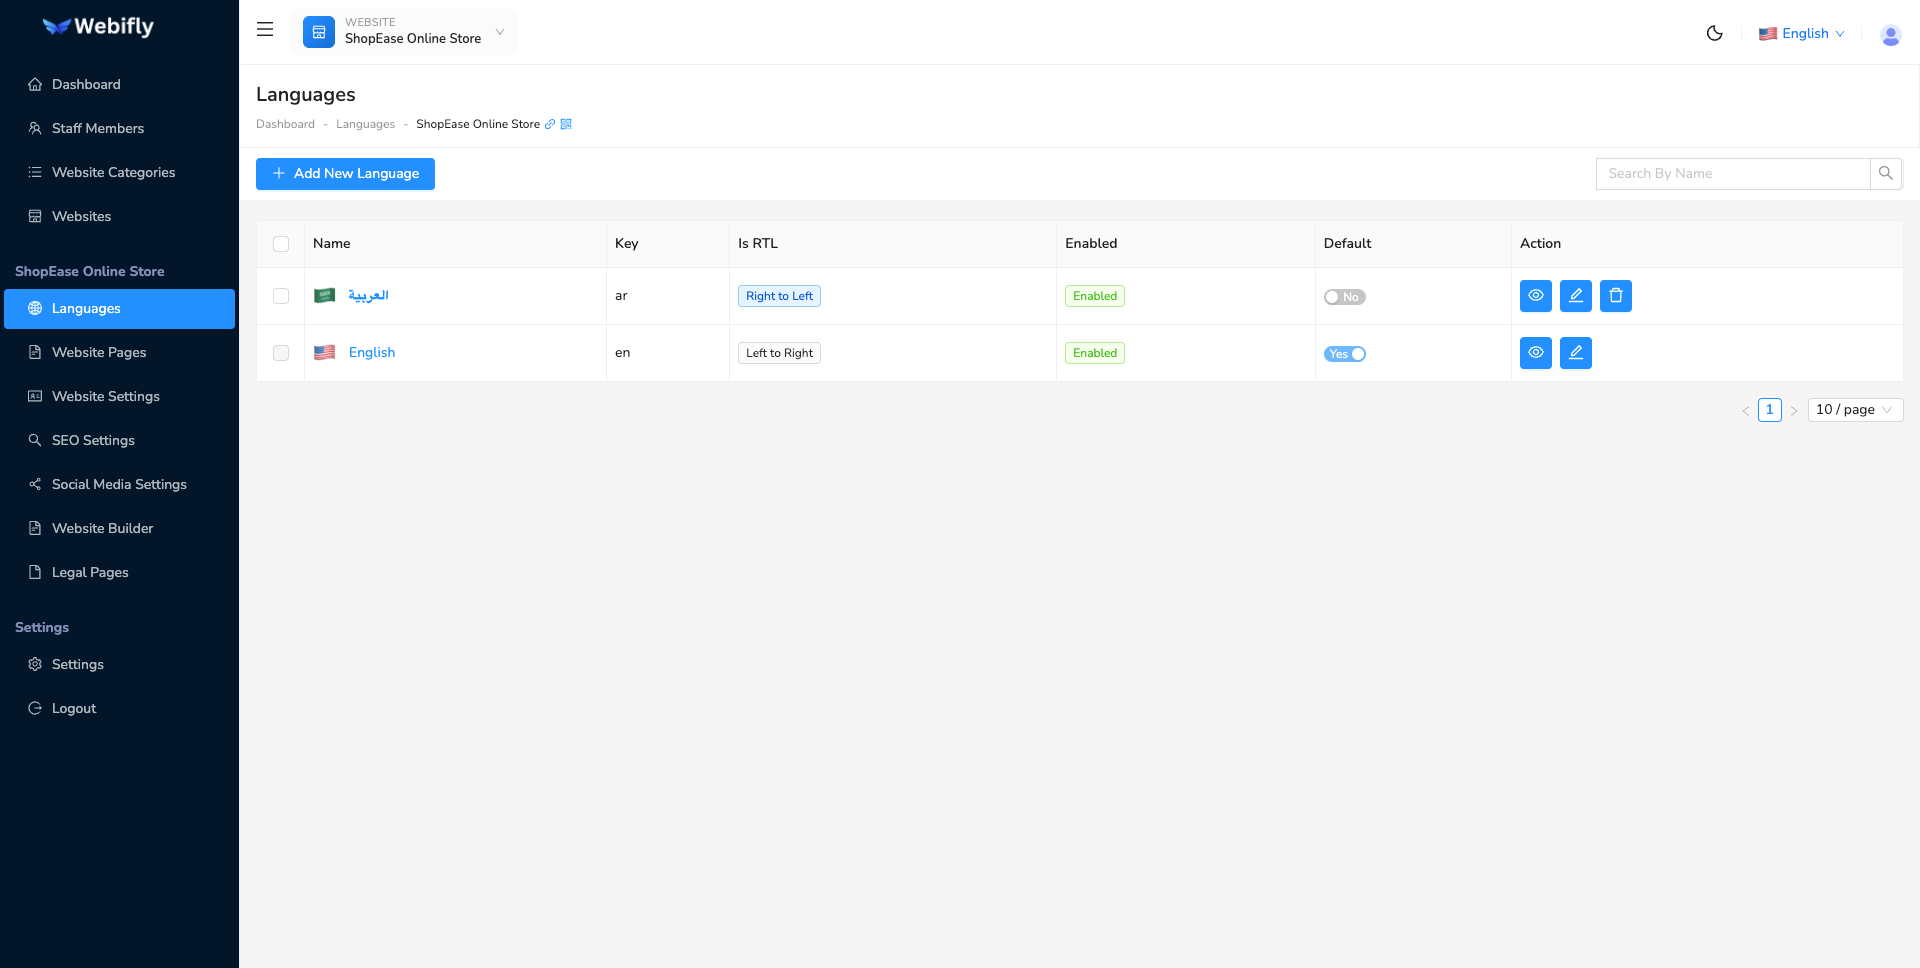The height and width of the screenshot is (968, 1920).
Task: Open the edit icon for English language
Action: [x=1575, y=353]
